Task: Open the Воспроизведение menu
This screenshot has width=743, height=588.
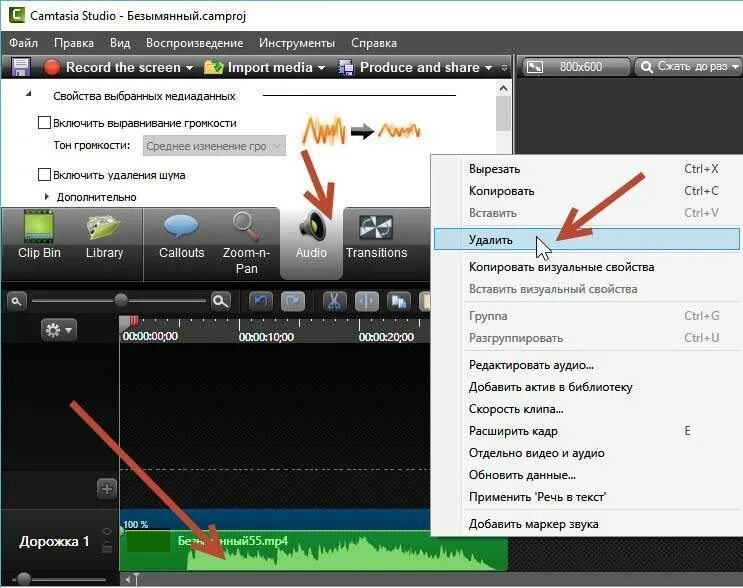Action: pyautogui.click(x=194, y=43)
